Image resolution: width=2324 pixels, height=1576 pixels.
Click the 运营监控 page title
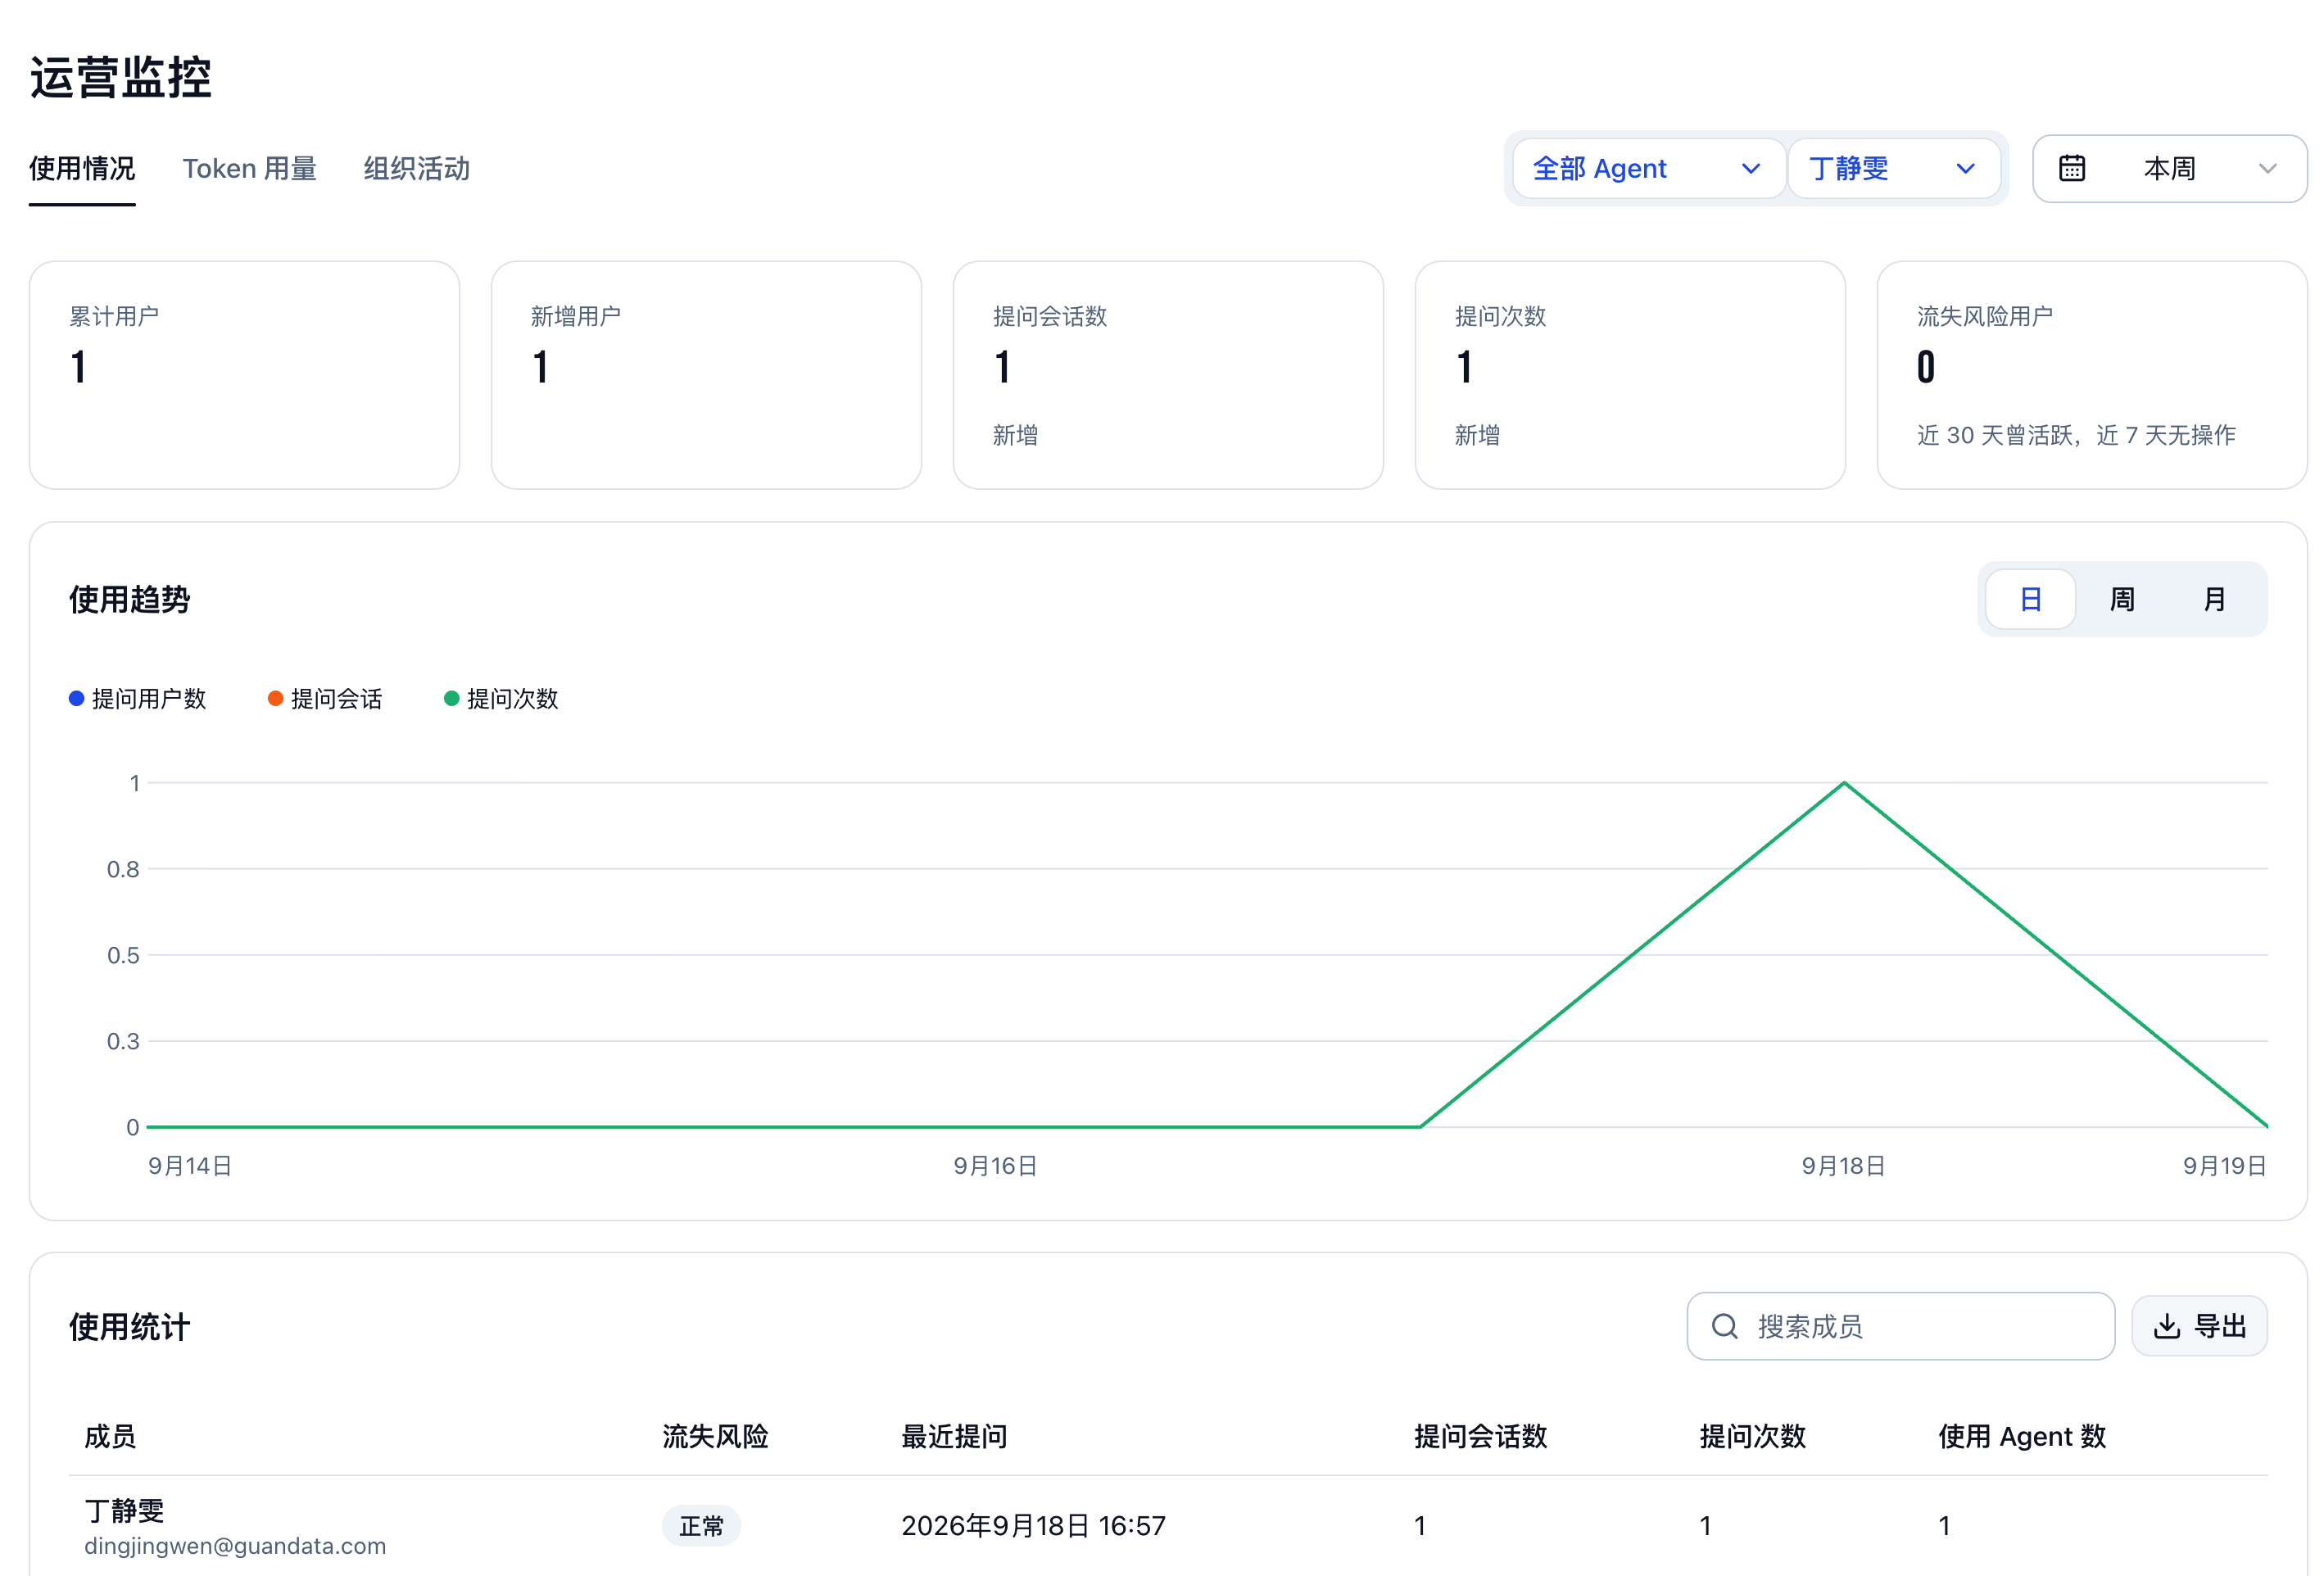click(120, 77)
